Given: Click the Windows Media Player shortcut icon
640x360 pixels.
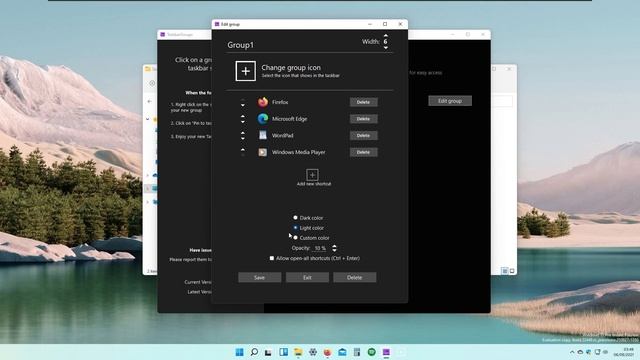Looking at the screenshot, I should coord(263,152).
